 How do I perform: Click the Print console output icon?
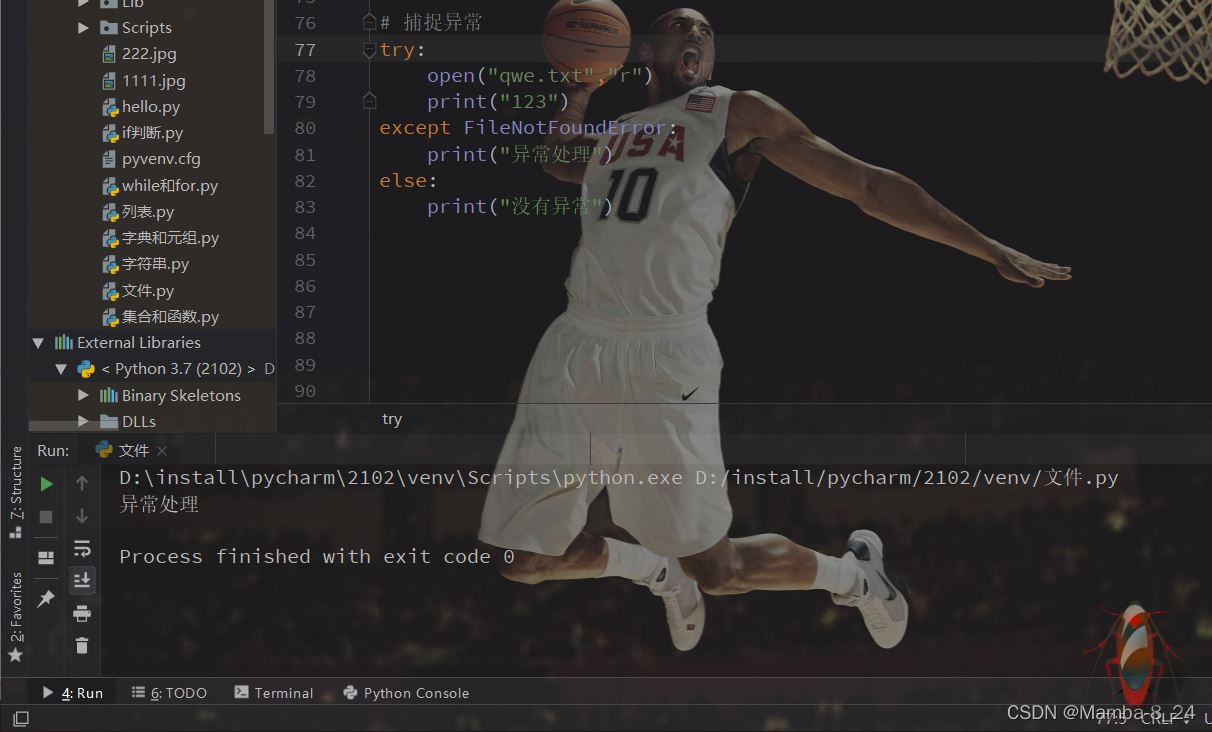point(82,614)
